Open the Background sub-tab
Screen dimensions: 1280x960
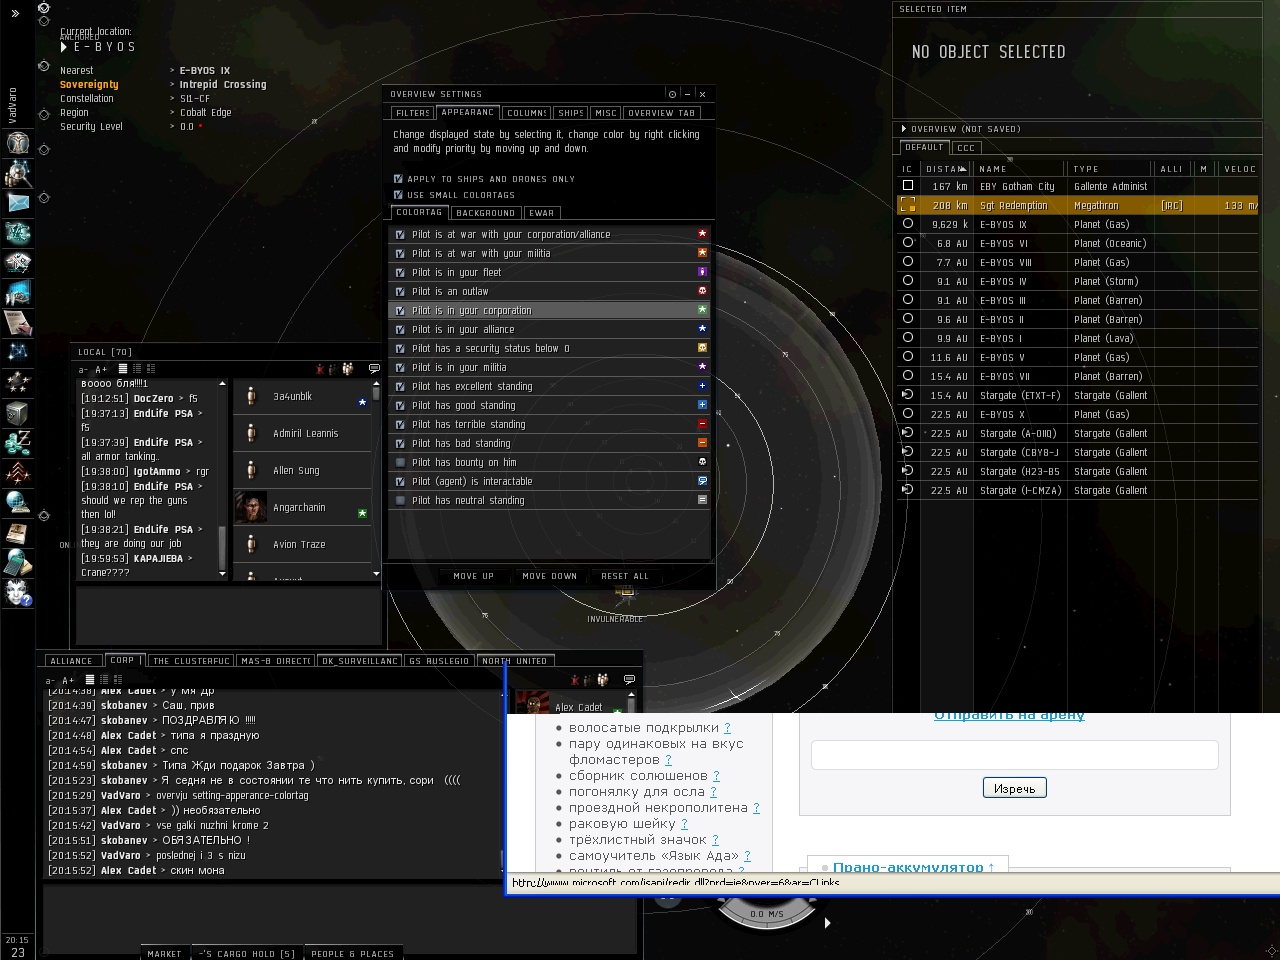[485, 213]
